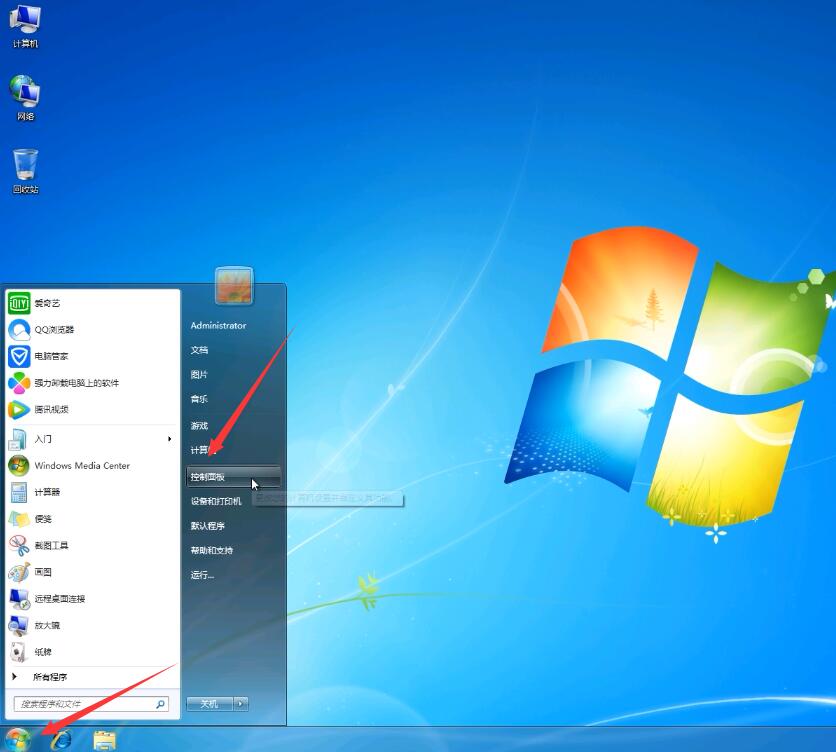Click the 关机 shut down button

pos(210,704)
